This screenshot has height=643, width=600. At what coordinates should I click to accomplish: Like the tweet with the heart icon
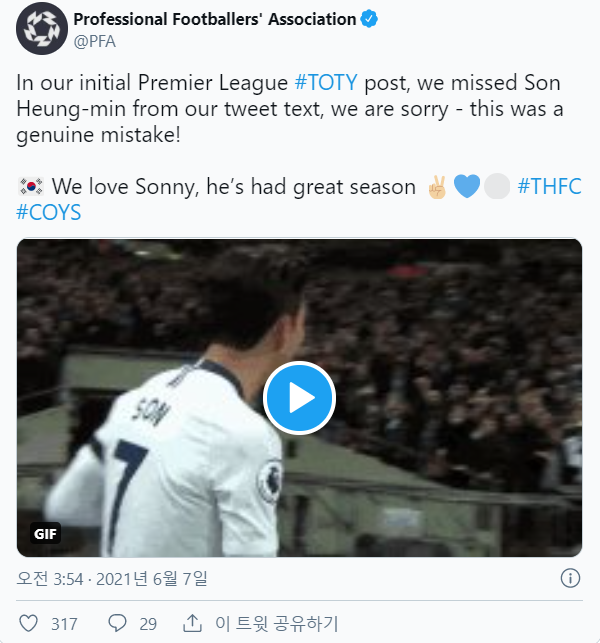[29, 623]
